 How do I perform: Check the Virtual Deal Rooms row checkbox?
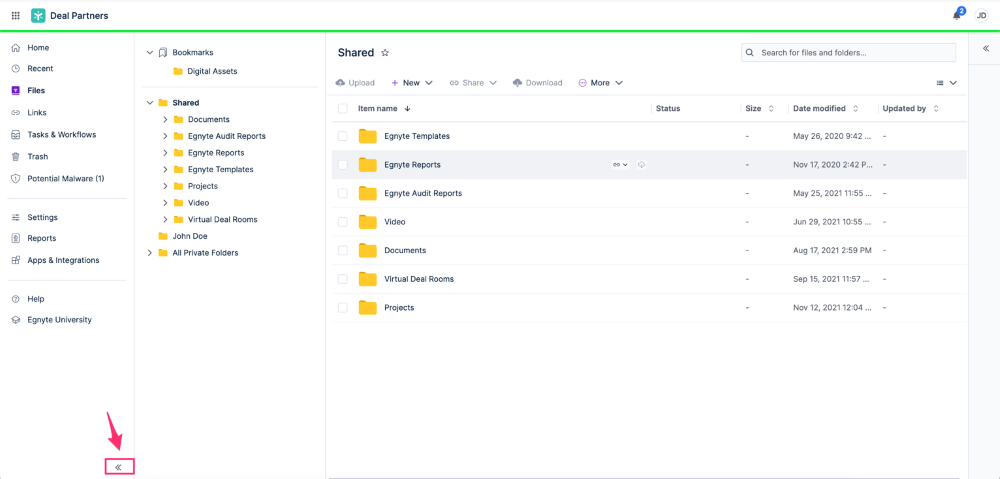coord(342,279)
